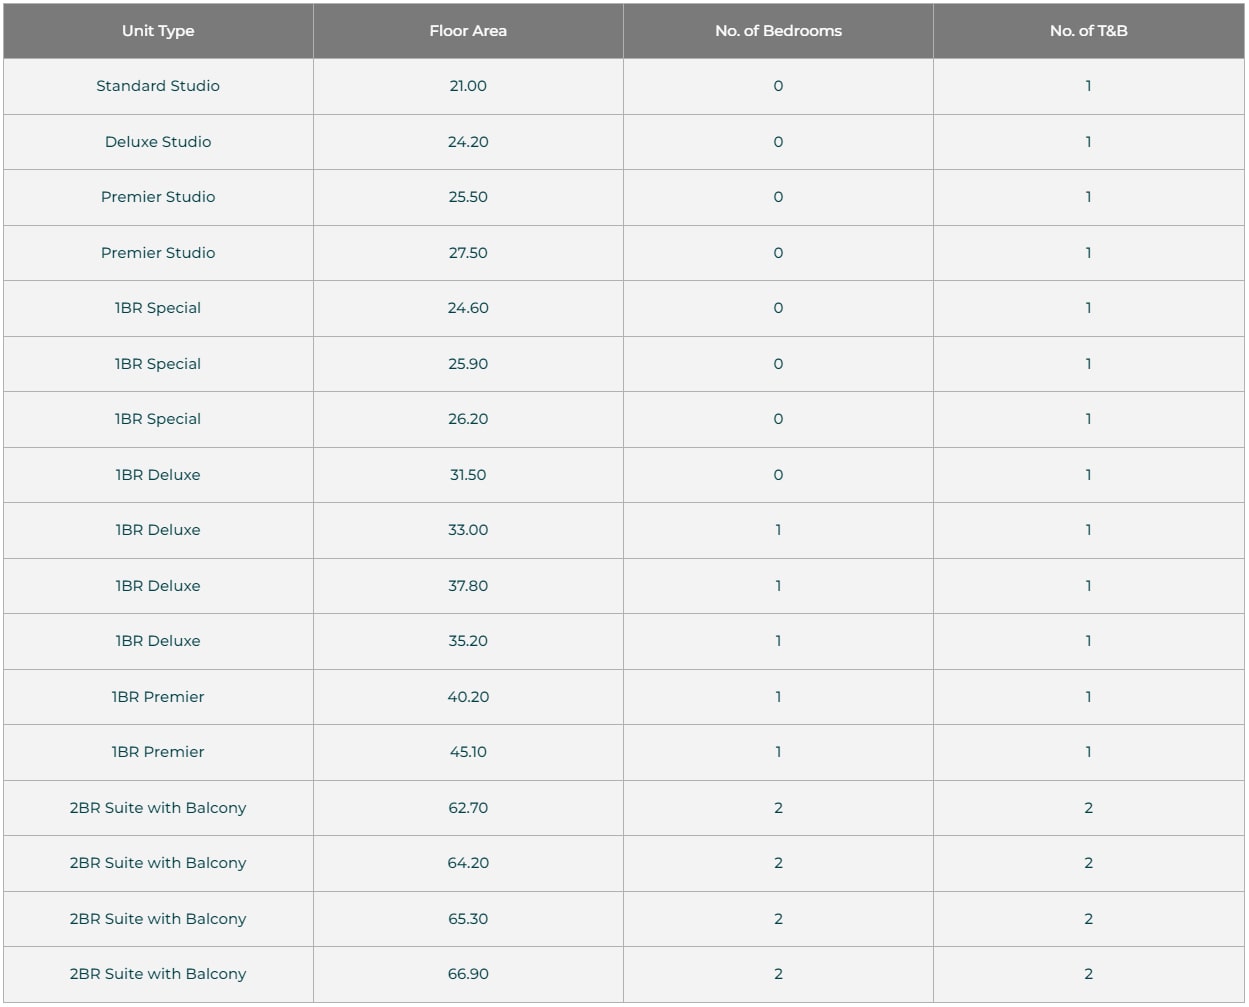Click bedroom count in the 45.10 row
Screen dimensions: 1249x1007
(778, 752)
